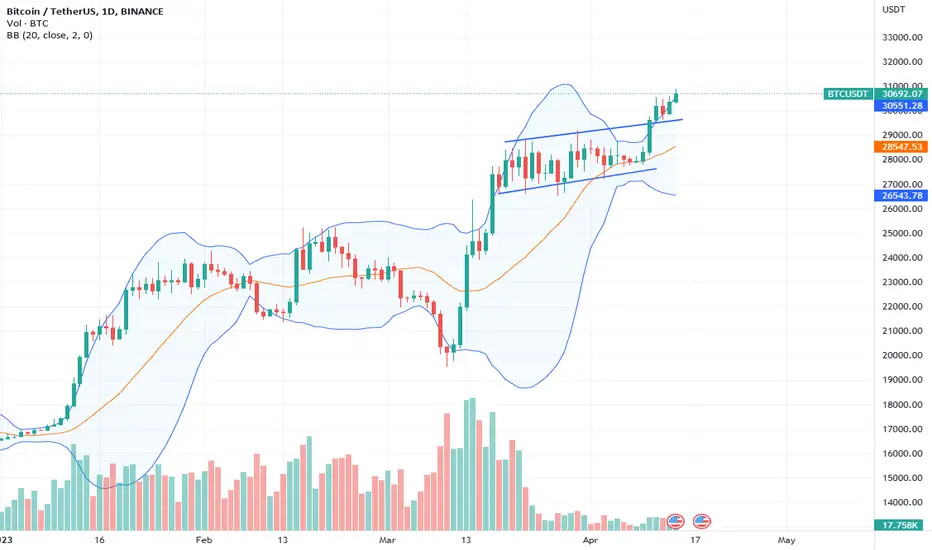Screen dimensions: 932x550
Task: Click the orange 28547.53 basis value tag
Action: coord(902,146)
